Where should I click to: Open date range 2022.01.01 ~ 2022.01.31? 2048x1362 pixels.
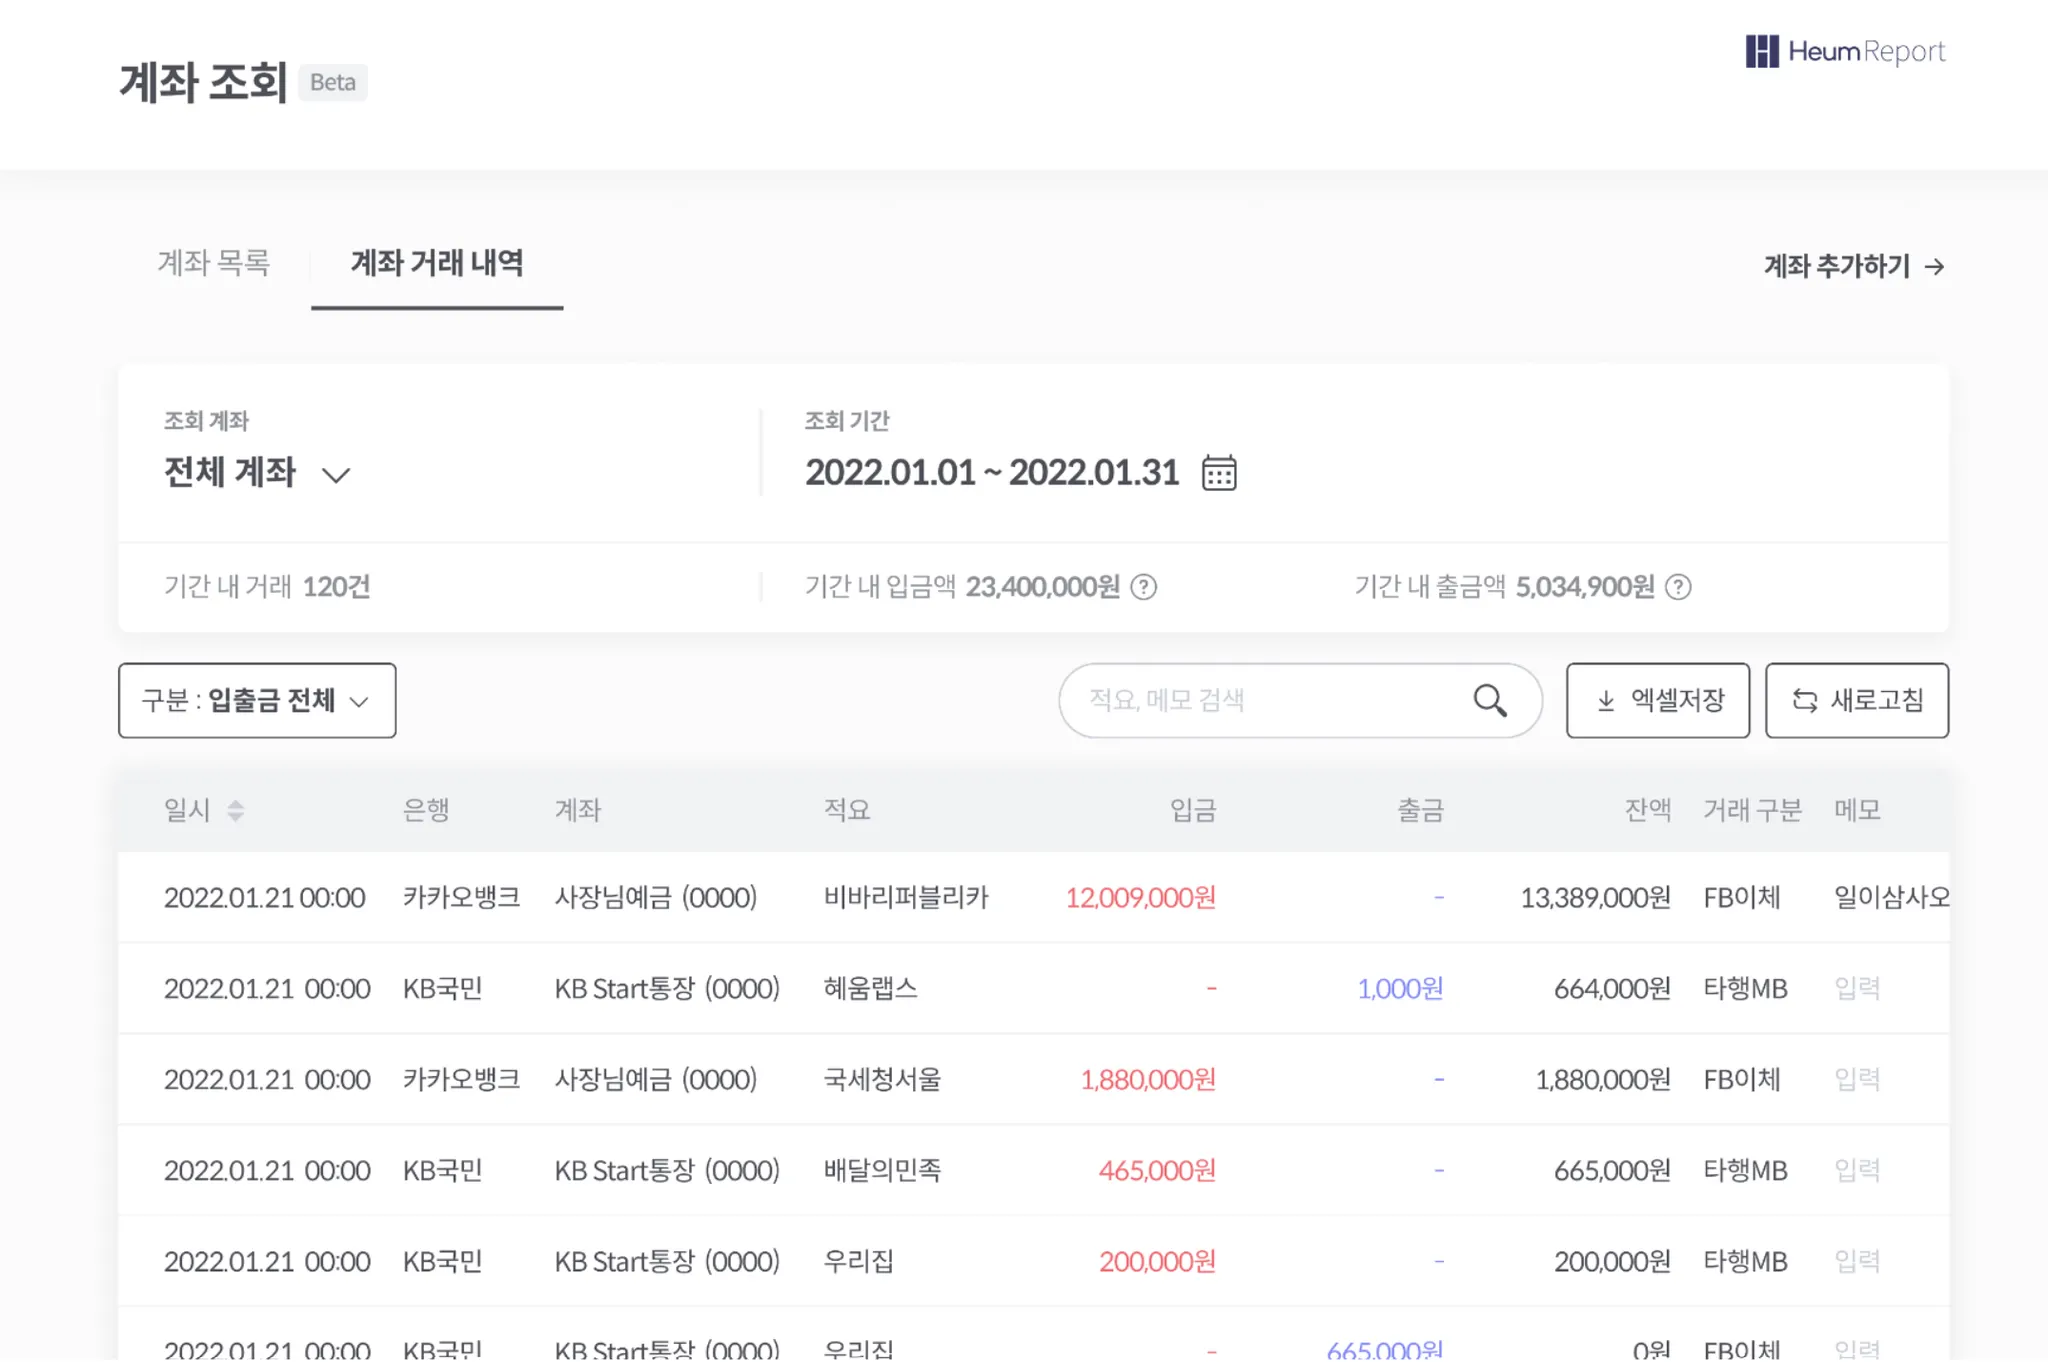[x=991, y=473]
